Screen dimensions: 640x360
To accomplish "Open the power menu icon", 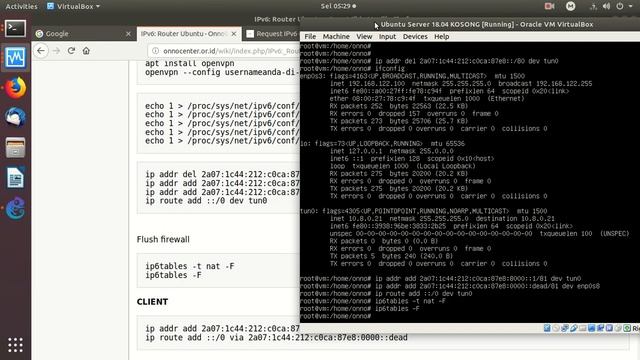I will (620, 6).
